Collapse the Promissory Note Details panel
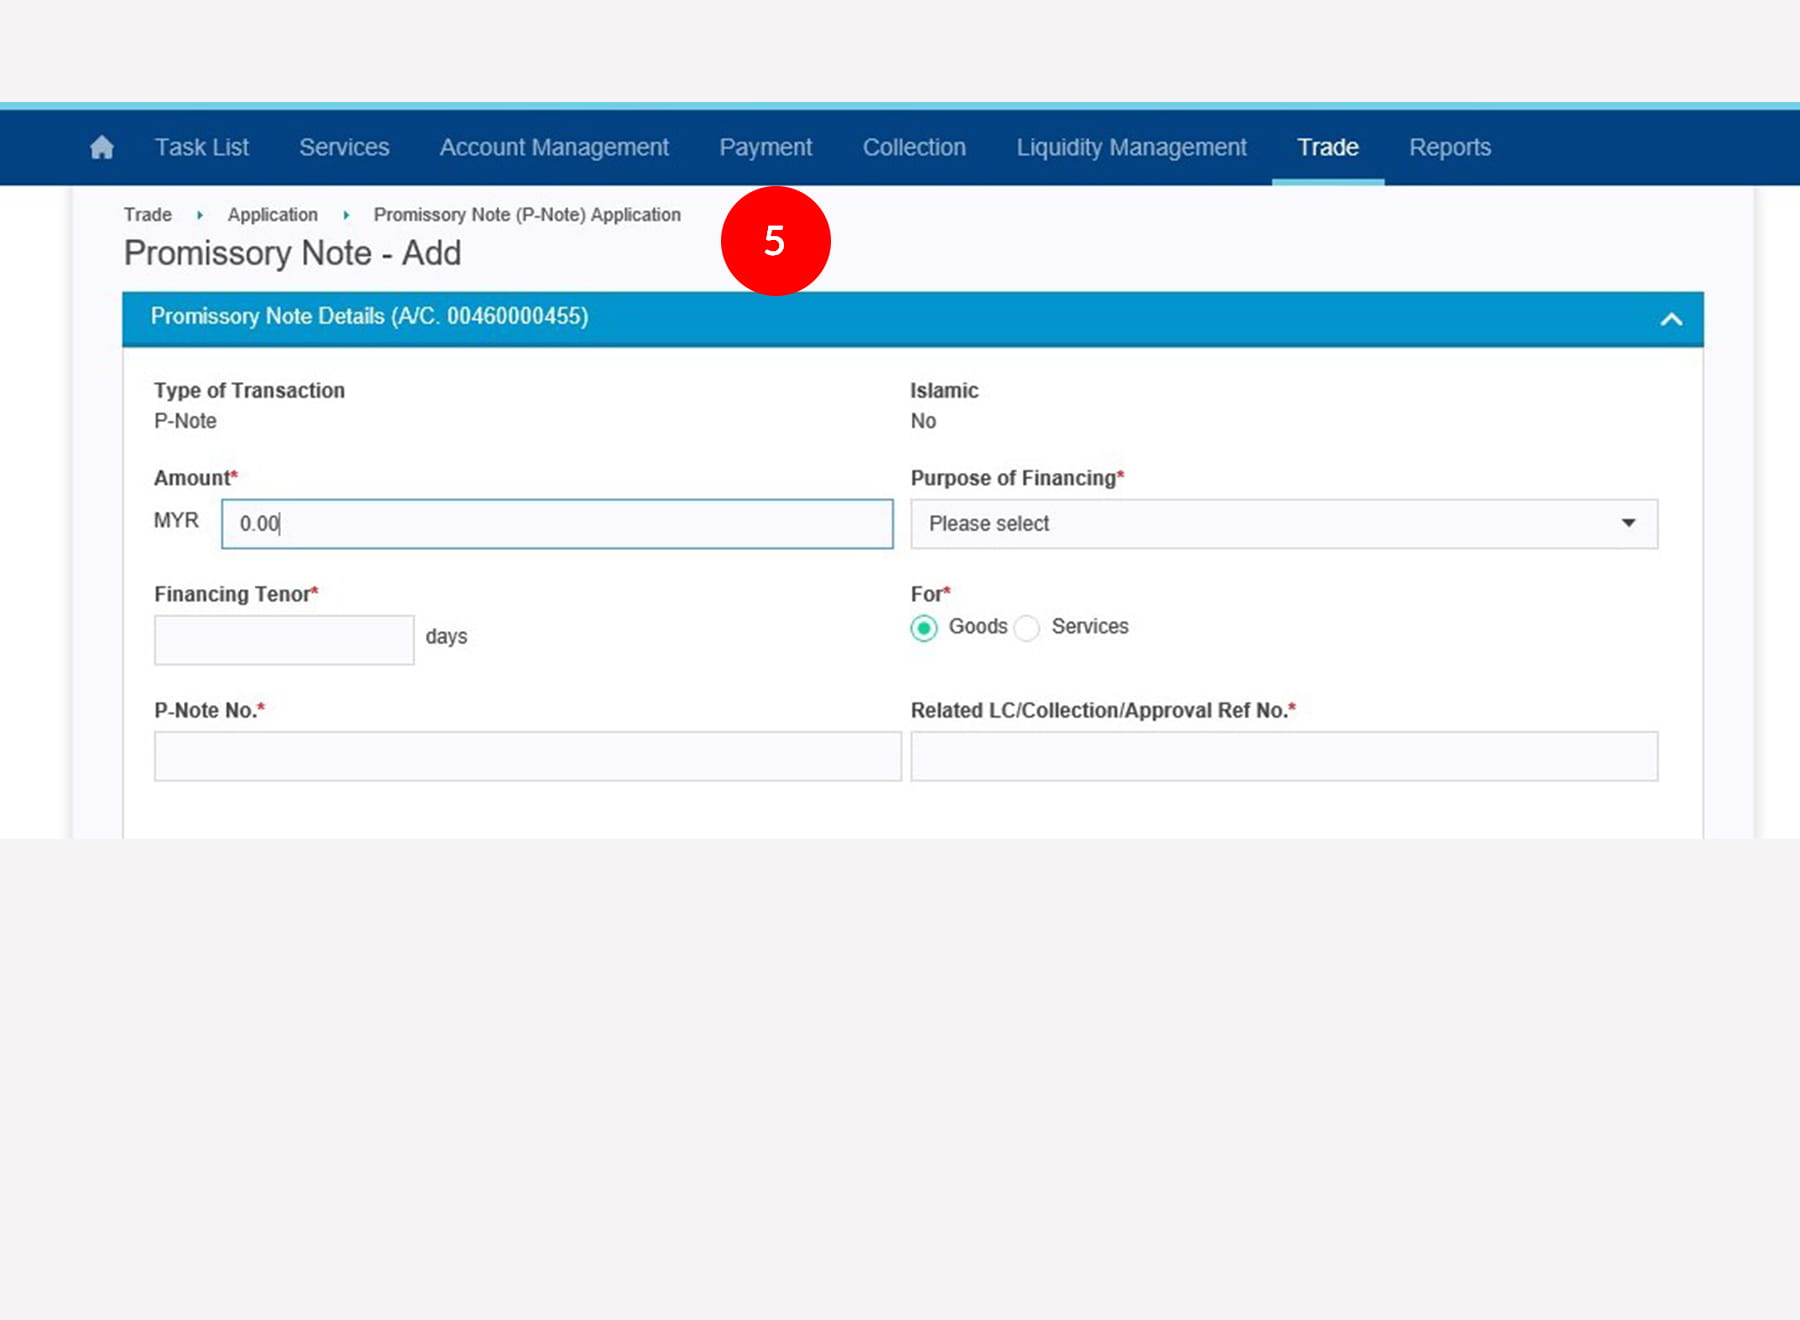Viewport: 1800px width, 1320px height. (1670, 319)
